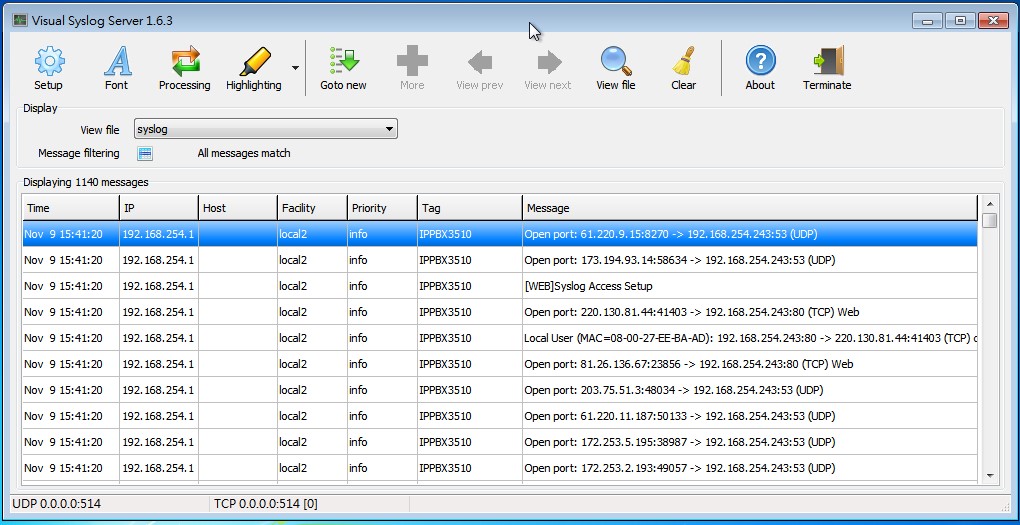Expand the Highlighting dropdown arrow

click(295, 69)
